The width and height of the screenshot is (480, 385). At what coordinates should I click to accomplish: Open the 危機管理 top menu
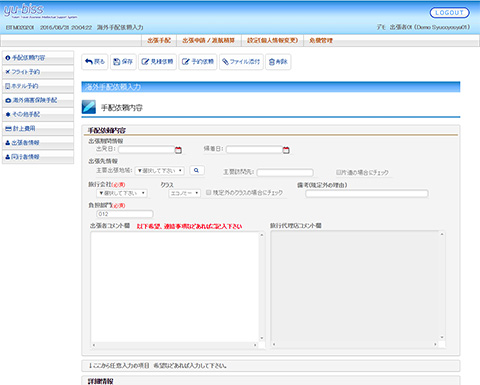click(x=321, y=40)
